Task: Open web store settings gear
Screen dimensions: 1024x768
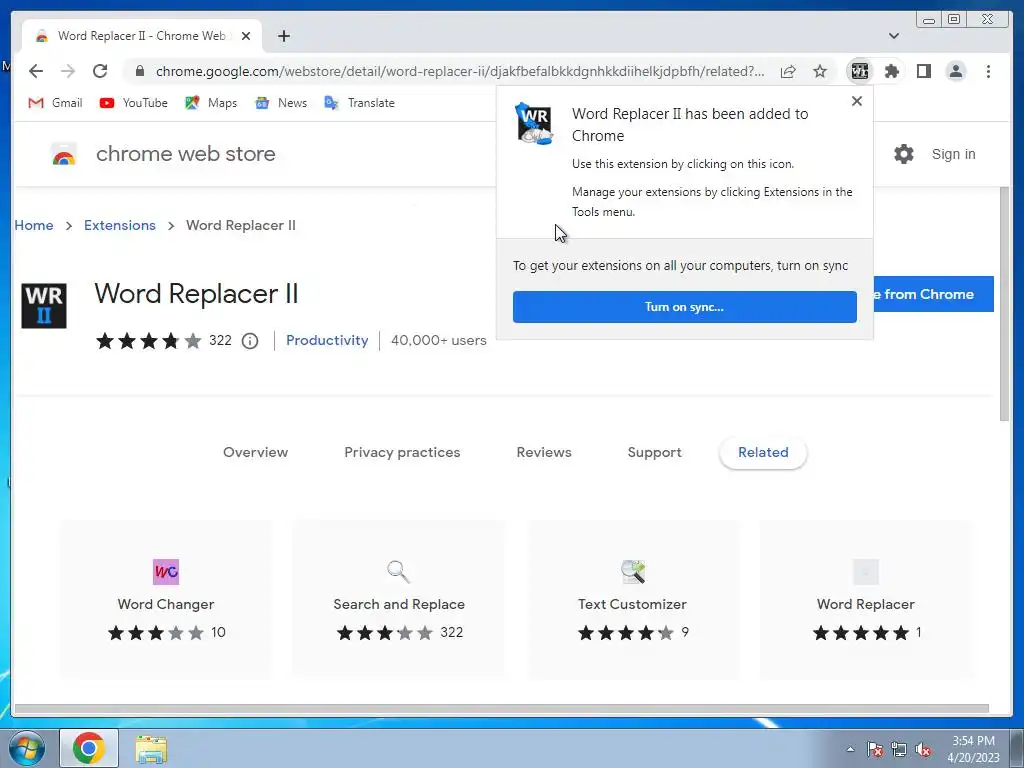Action: 904,154
